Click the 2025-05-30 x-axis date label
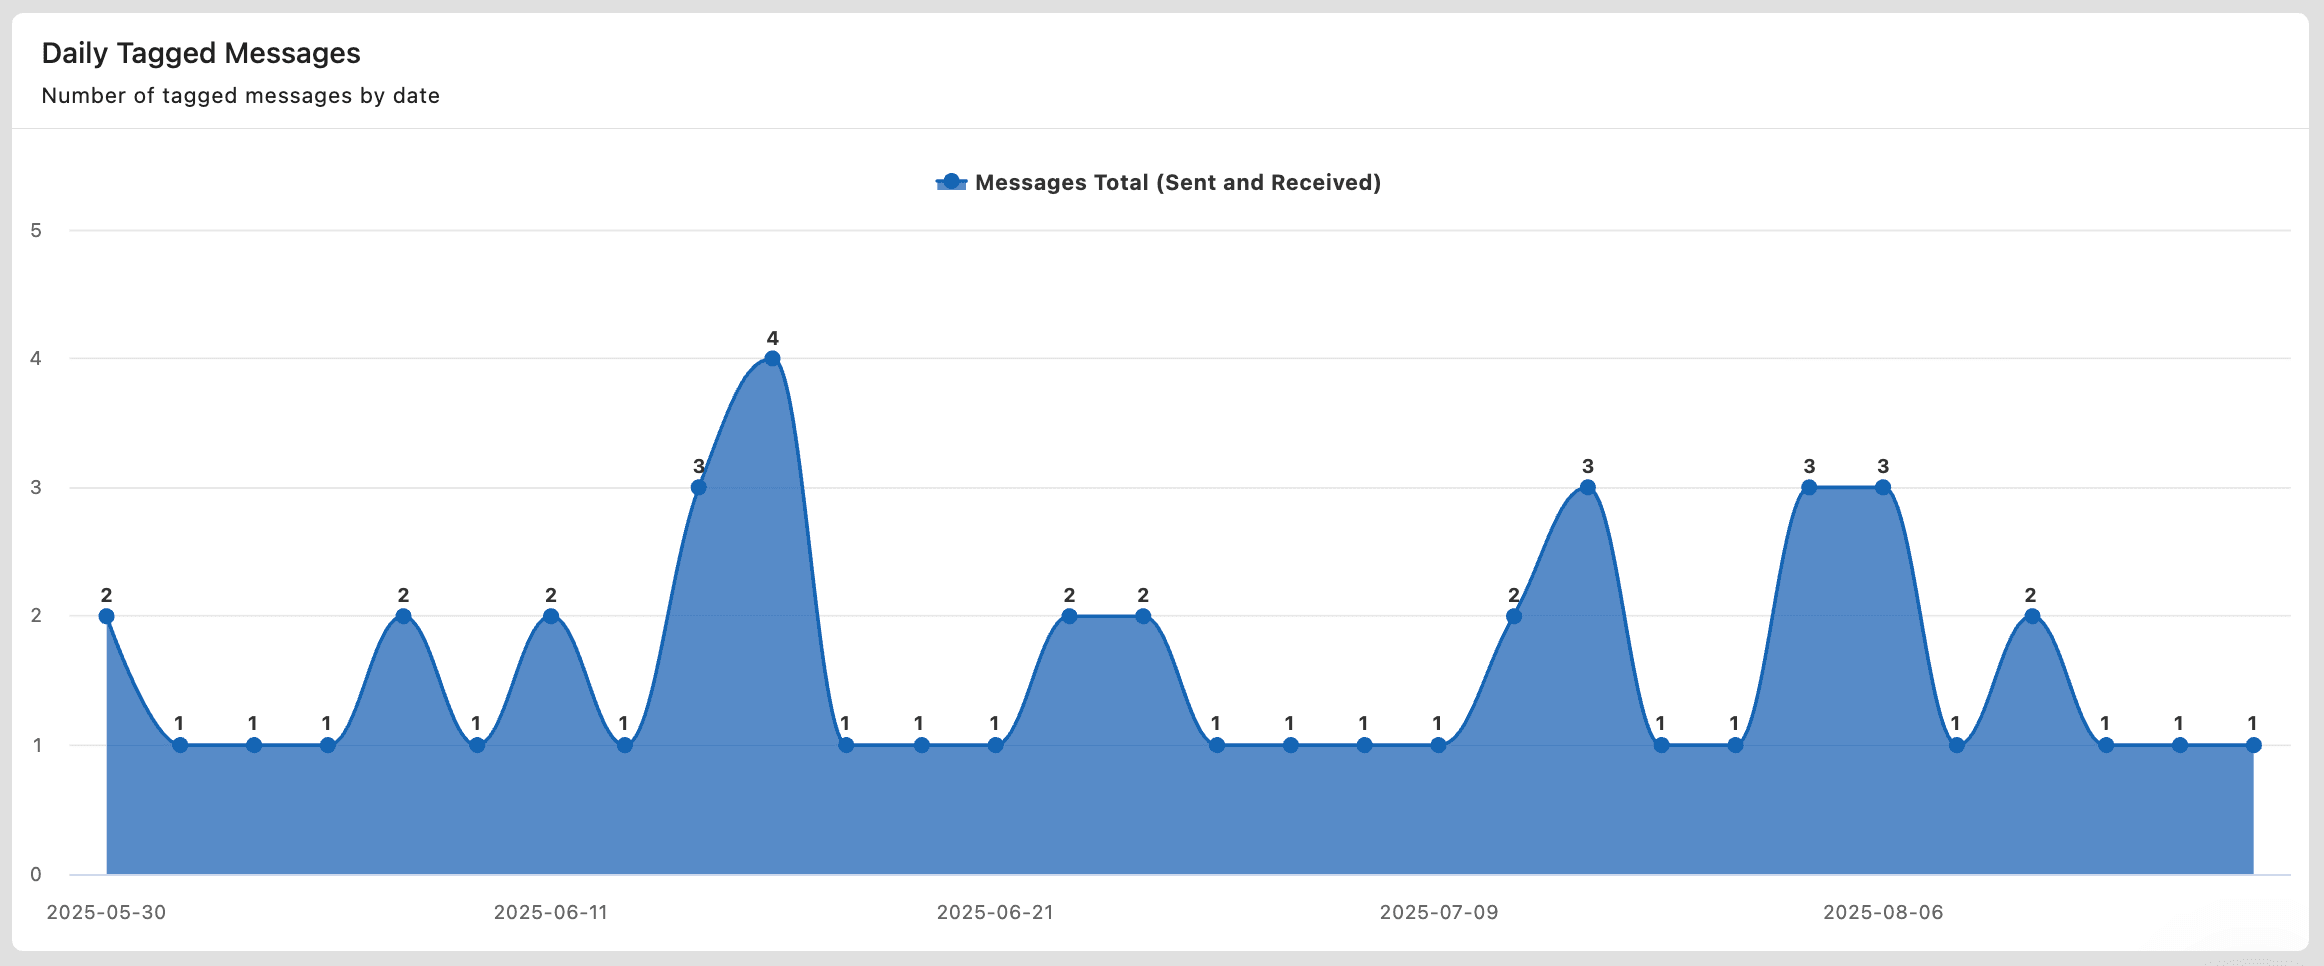The width and height of the screenshot is (2324, 966). pyautogui.click(x=107, y=912)
